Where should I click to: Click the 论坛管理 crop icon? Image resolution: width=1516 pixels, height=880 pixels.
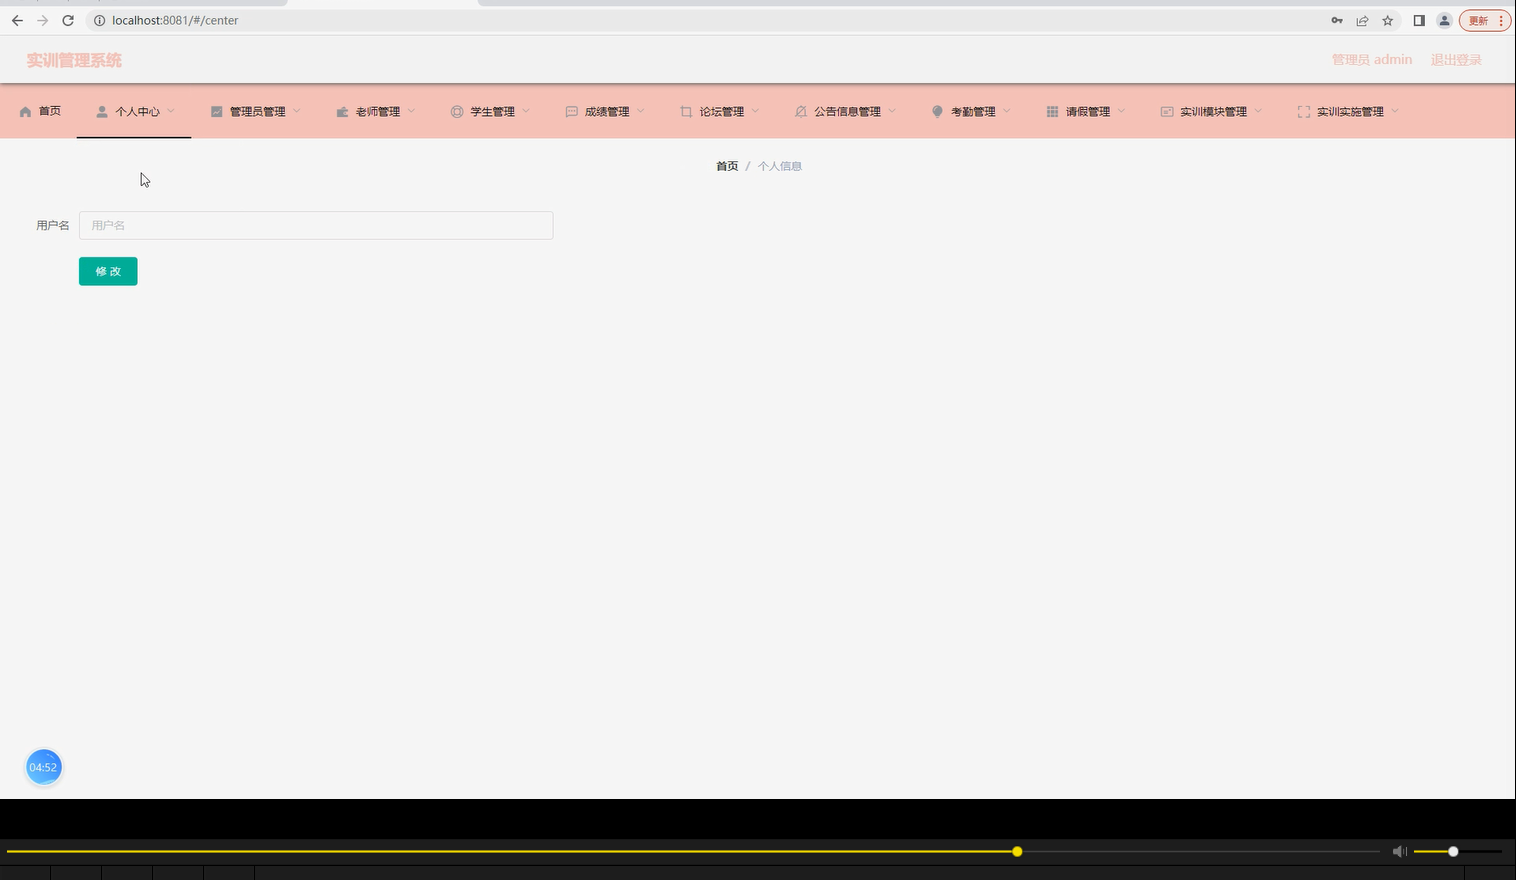(x=686, y=112)
